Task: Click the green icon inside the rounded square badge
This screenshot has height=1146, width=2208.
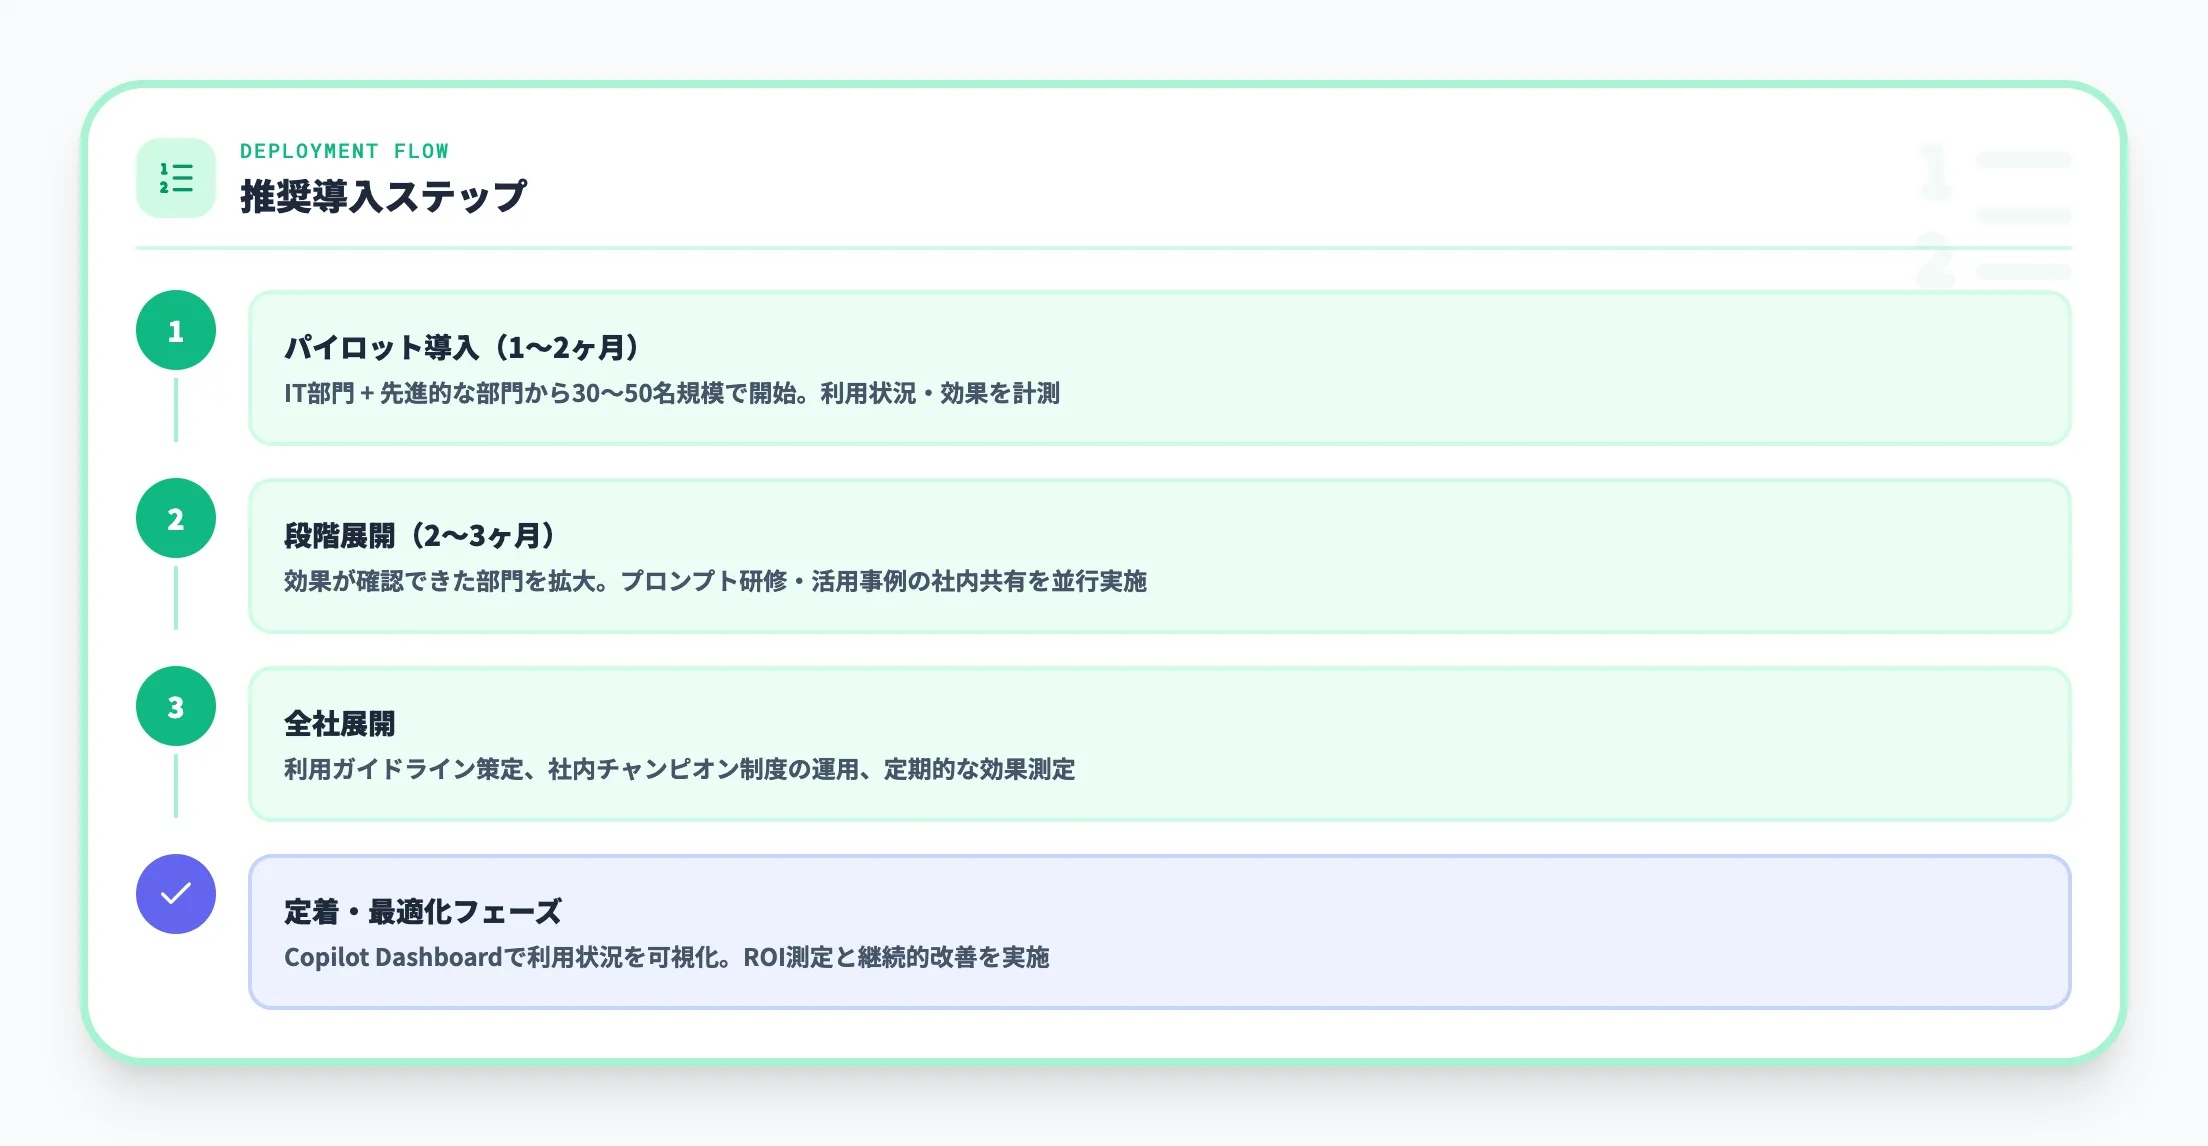Action: tap(176, 178)
